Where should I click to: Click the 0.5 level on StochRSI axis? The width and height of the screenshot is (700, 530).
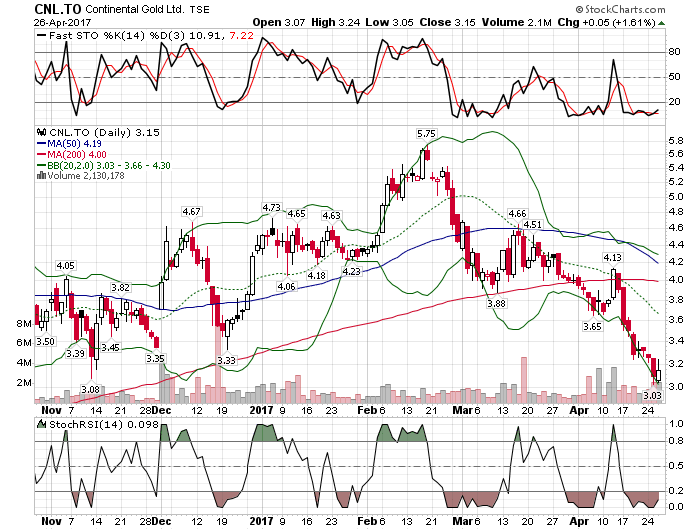pos(676,466)
